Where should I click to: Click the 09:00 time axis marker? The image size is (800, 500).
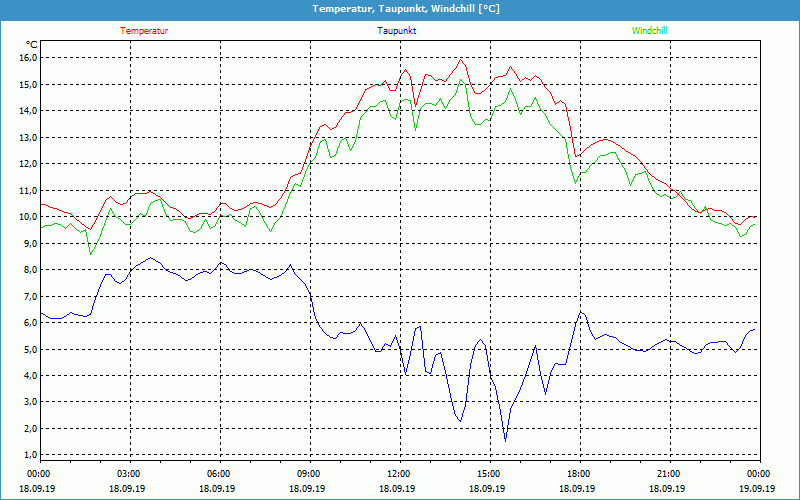309,474
